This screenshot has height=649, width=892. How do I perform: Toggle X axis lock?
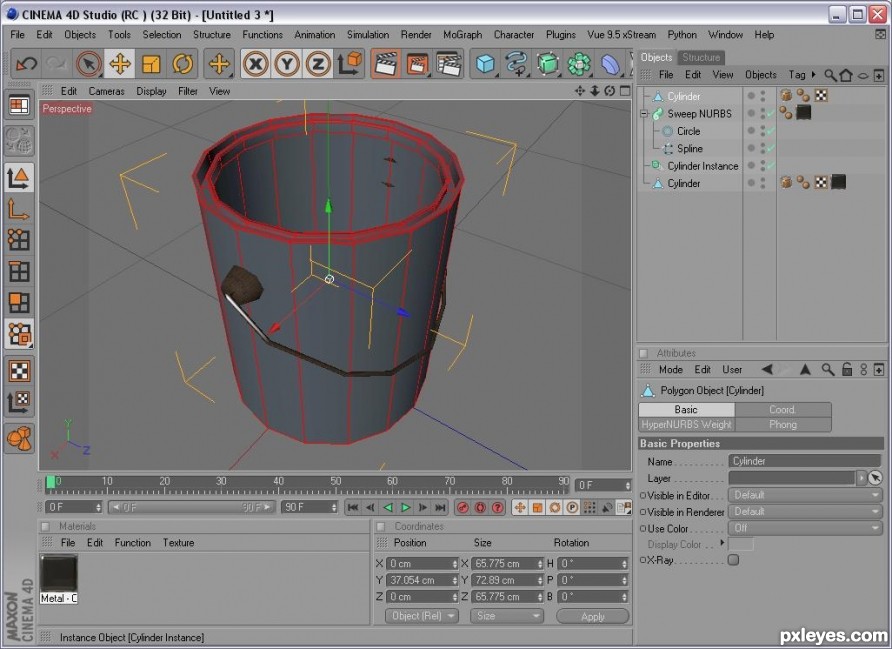[256, 64]
